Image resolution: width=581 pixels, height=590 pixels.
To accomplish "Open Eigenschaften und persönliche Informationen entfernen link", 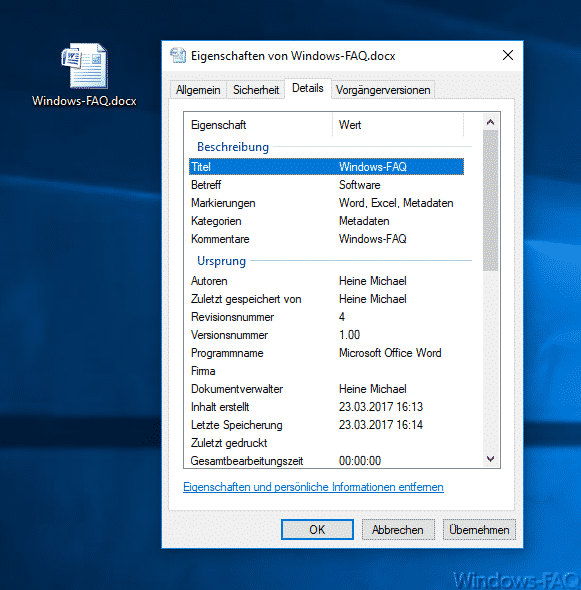I will point(313,487).
